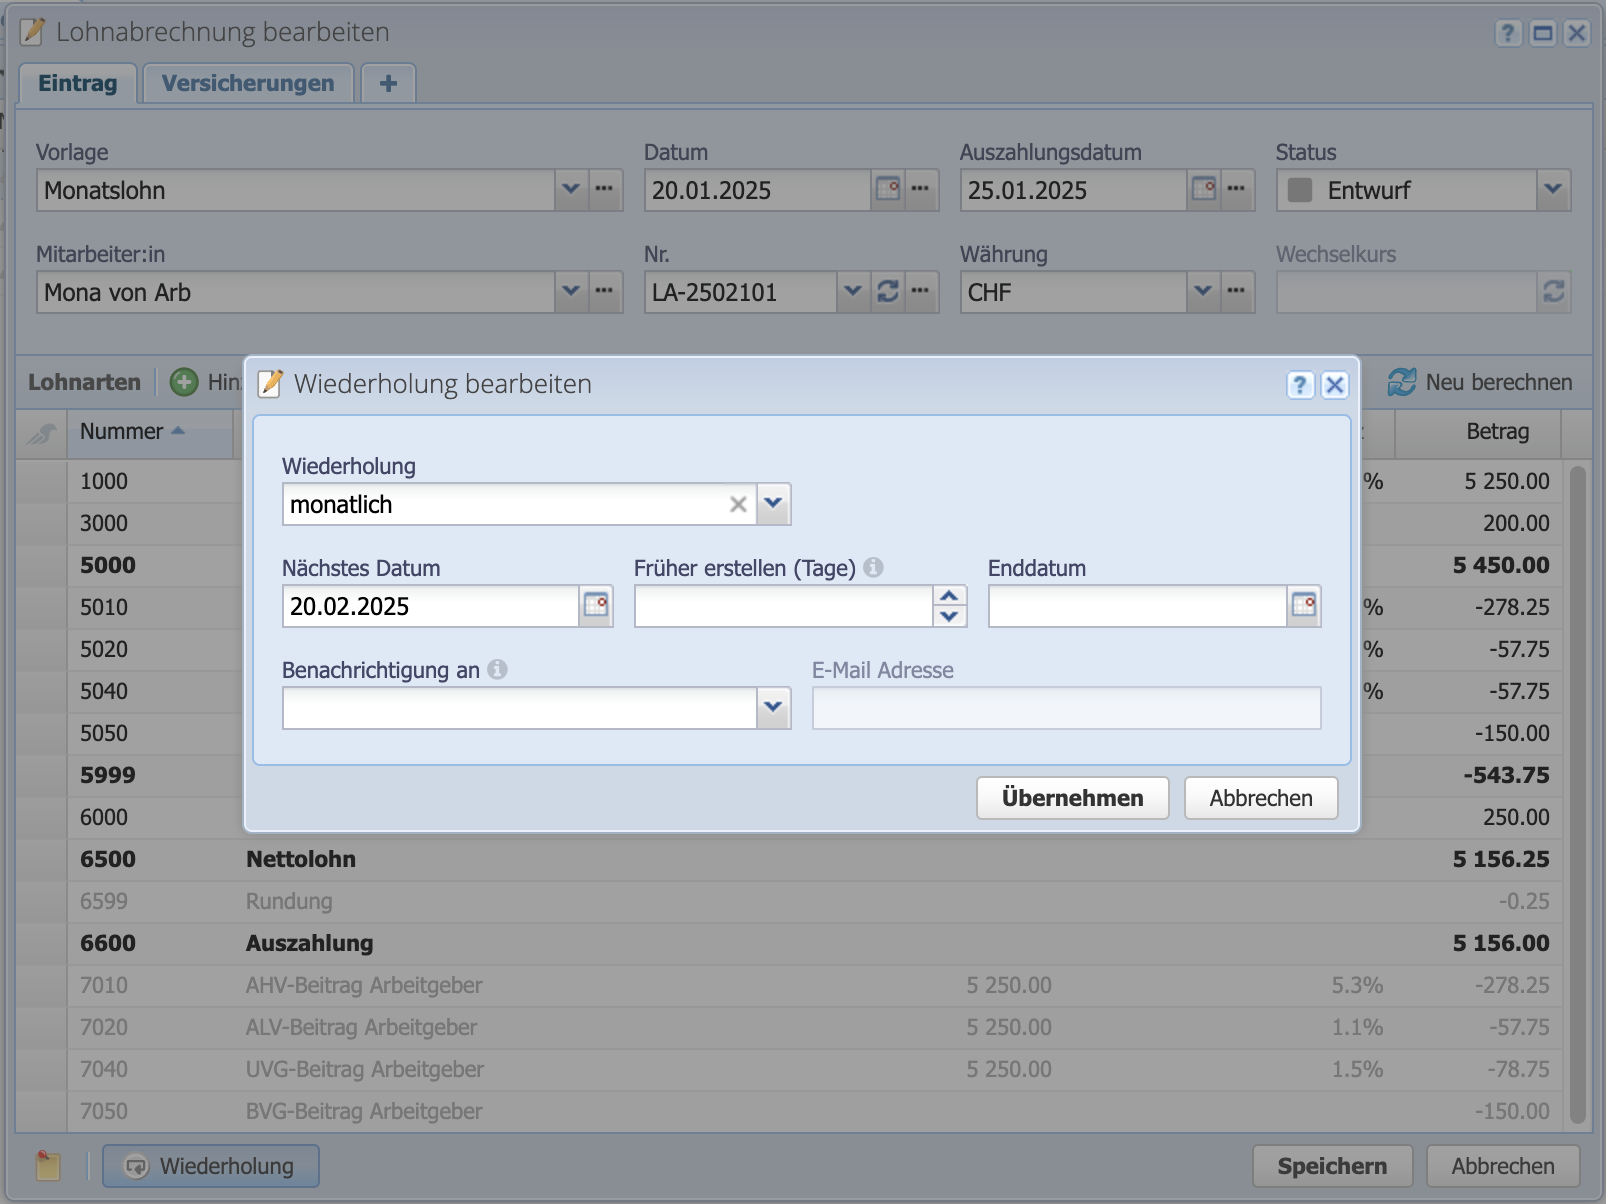This screenshot has width=1606, height=1204.
Task: Switch to the Versicherungen tab
Action: [248, 83]
